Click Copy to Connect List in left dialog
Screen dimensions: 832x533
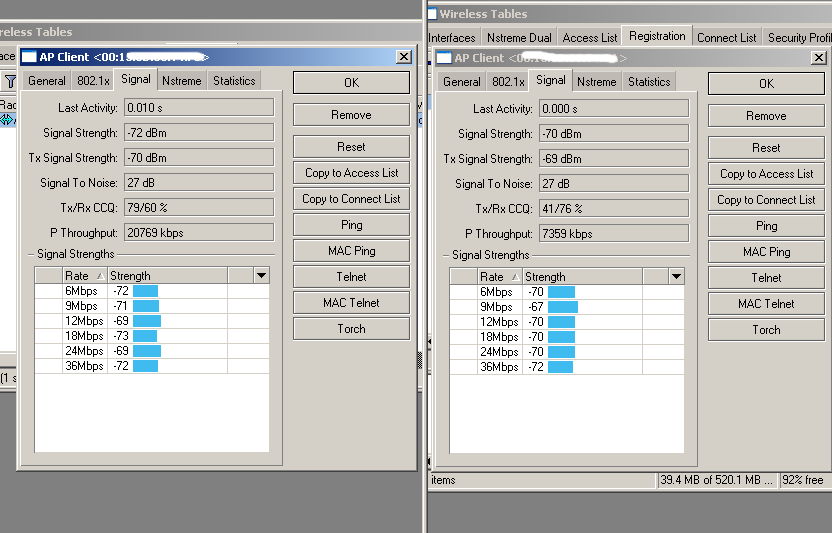click(x=351, y=199)
